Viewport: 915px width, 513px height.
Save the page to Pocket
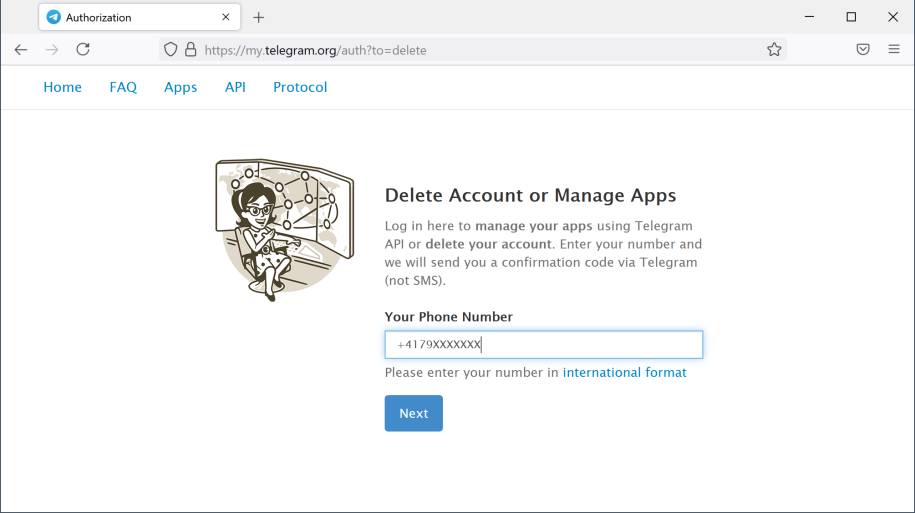click(863, 50)
